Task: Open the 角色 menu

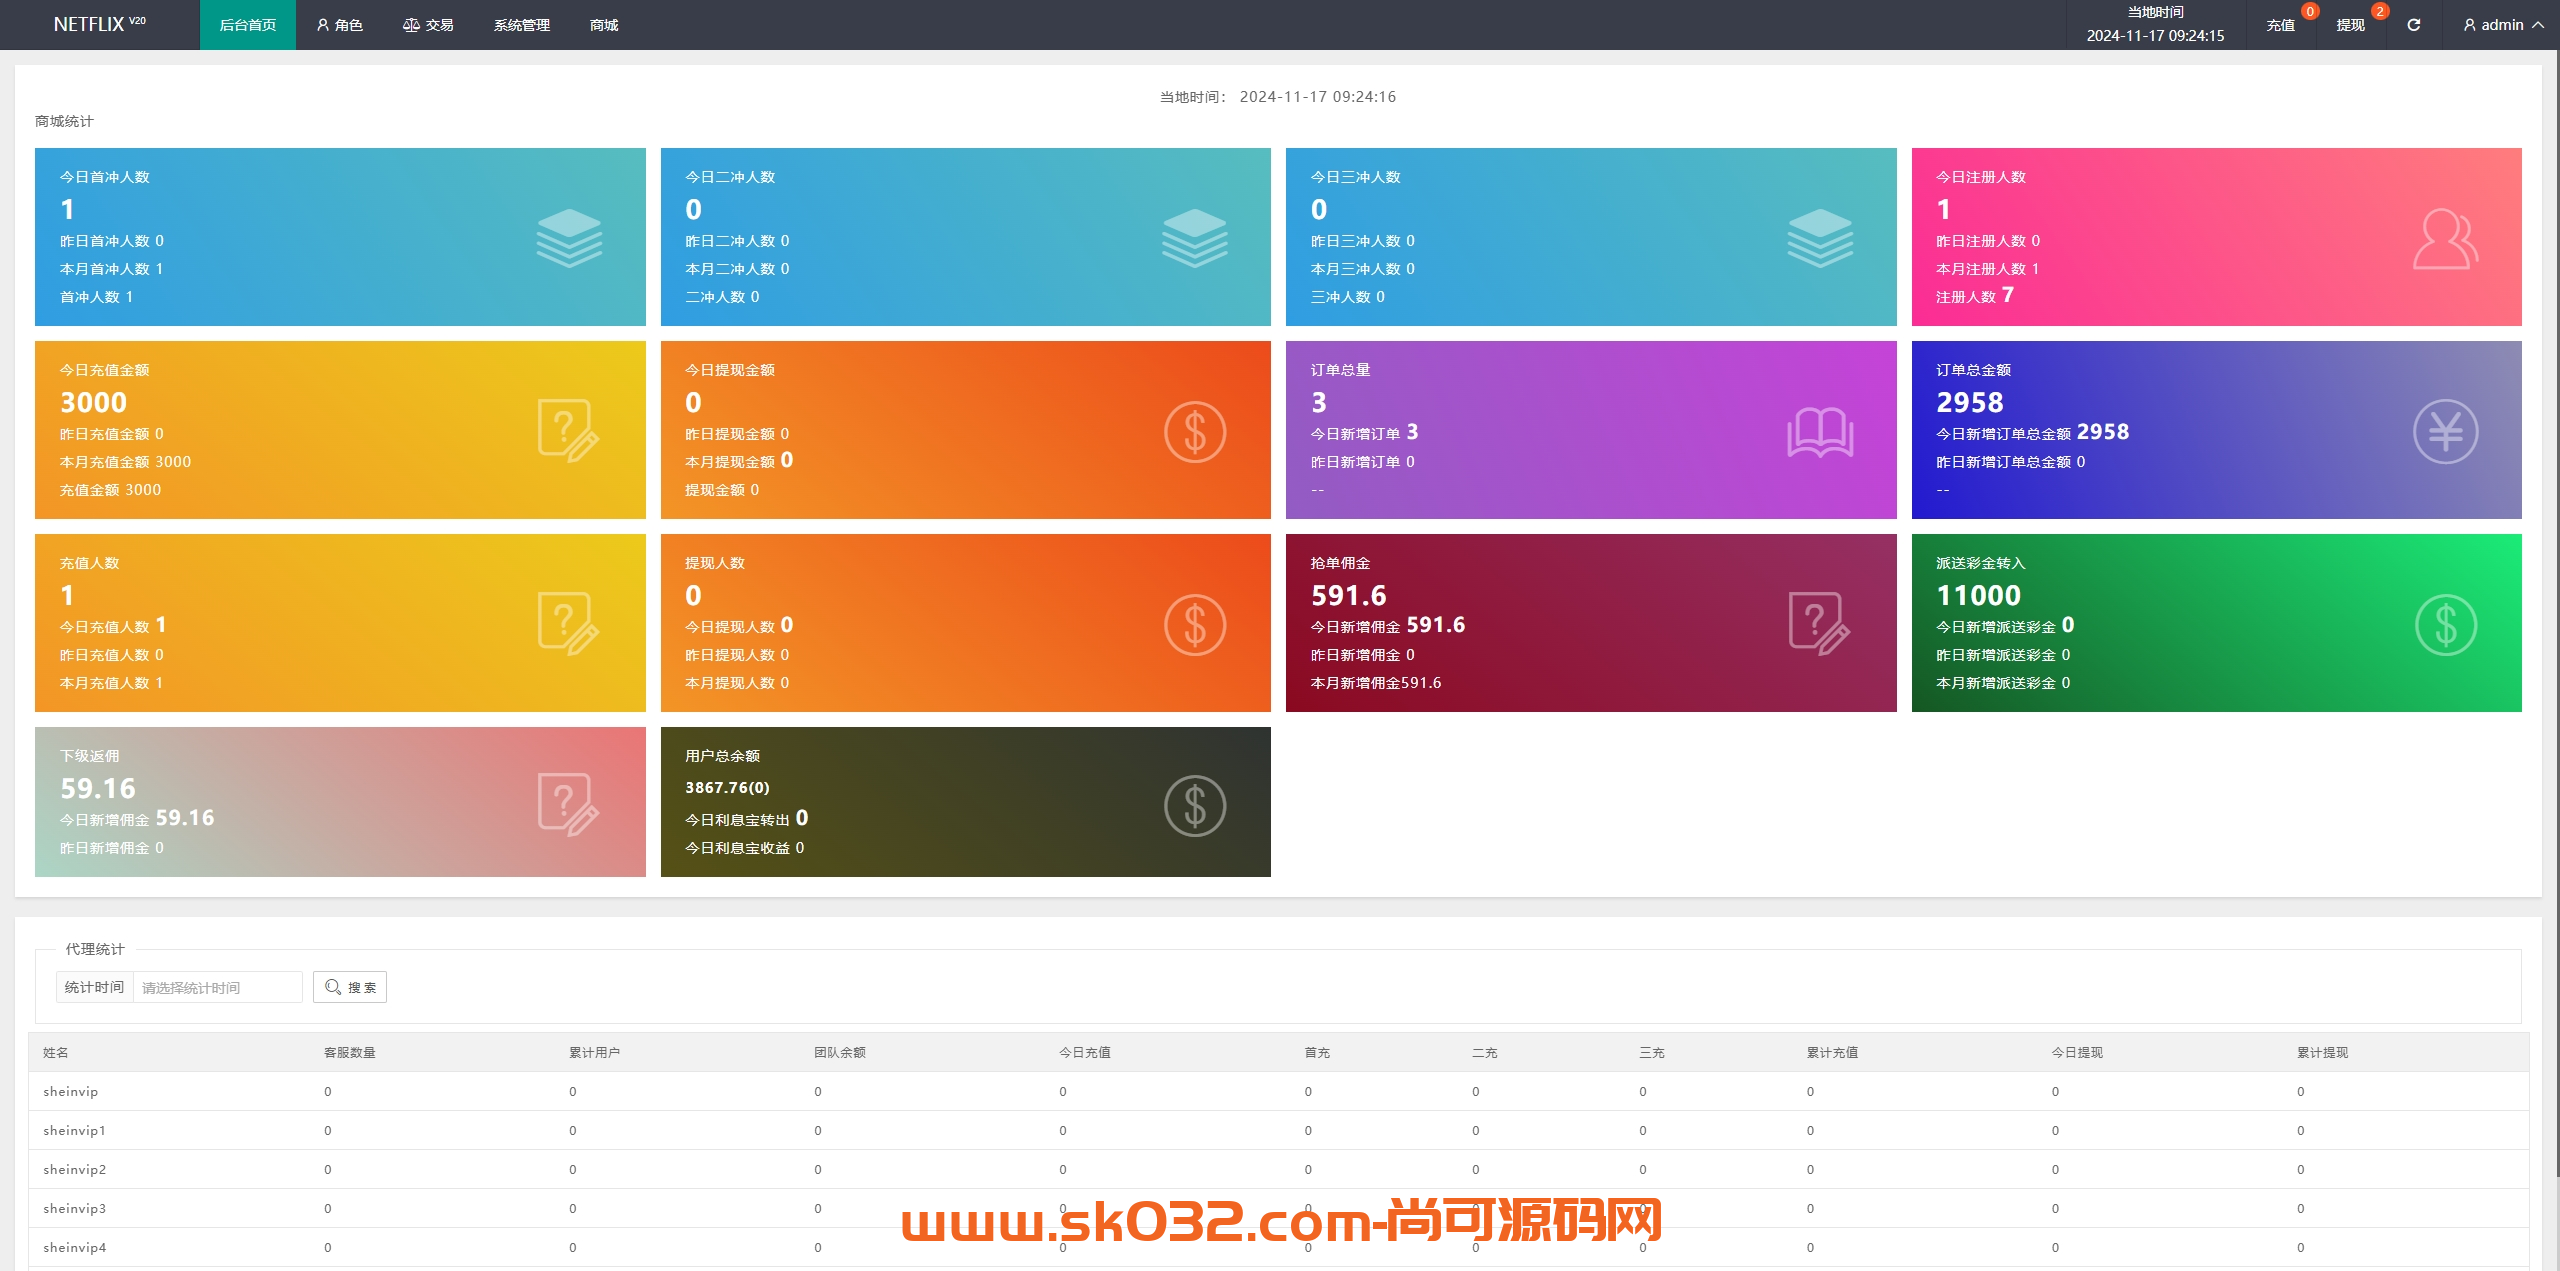Action: (x=340, y=25)
